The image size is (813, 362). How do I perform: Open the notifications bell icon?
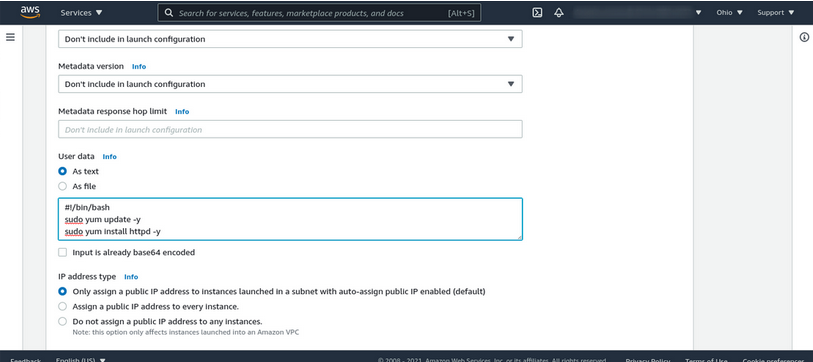pyautogui.click(x=559, y=12)
